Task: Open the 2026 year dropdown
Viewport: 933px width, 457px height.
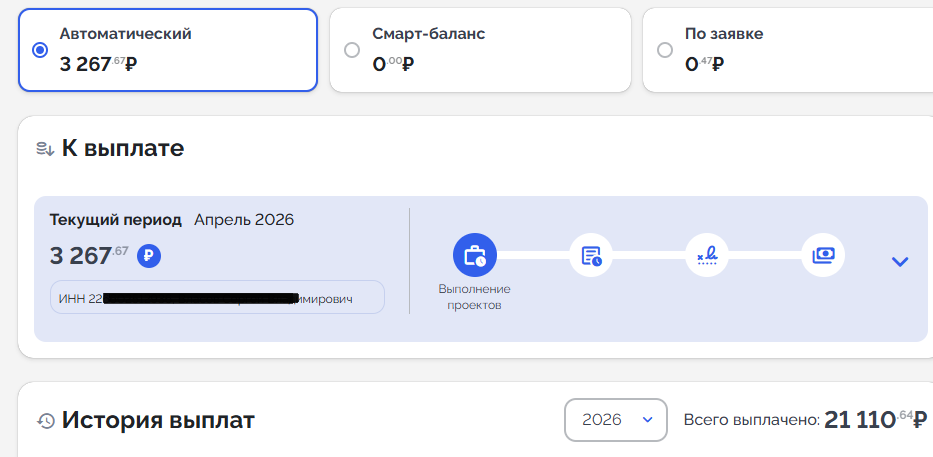Action: tap(615, 420)
